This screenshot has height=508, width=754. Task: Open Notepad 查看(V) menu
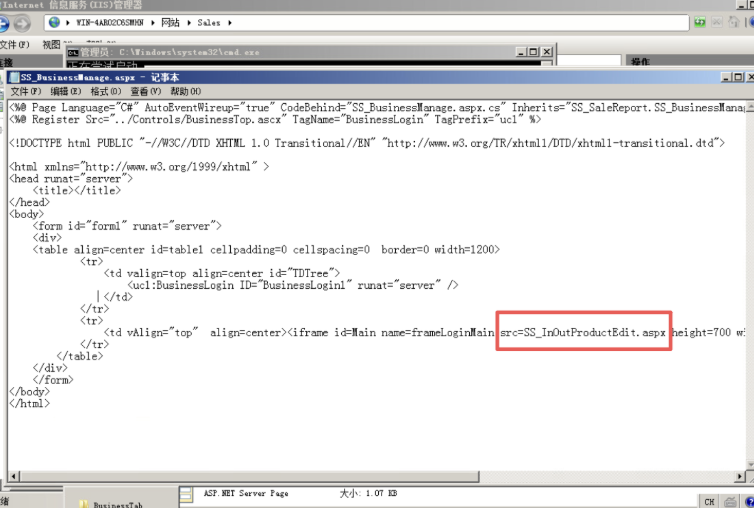click(146, 91)
